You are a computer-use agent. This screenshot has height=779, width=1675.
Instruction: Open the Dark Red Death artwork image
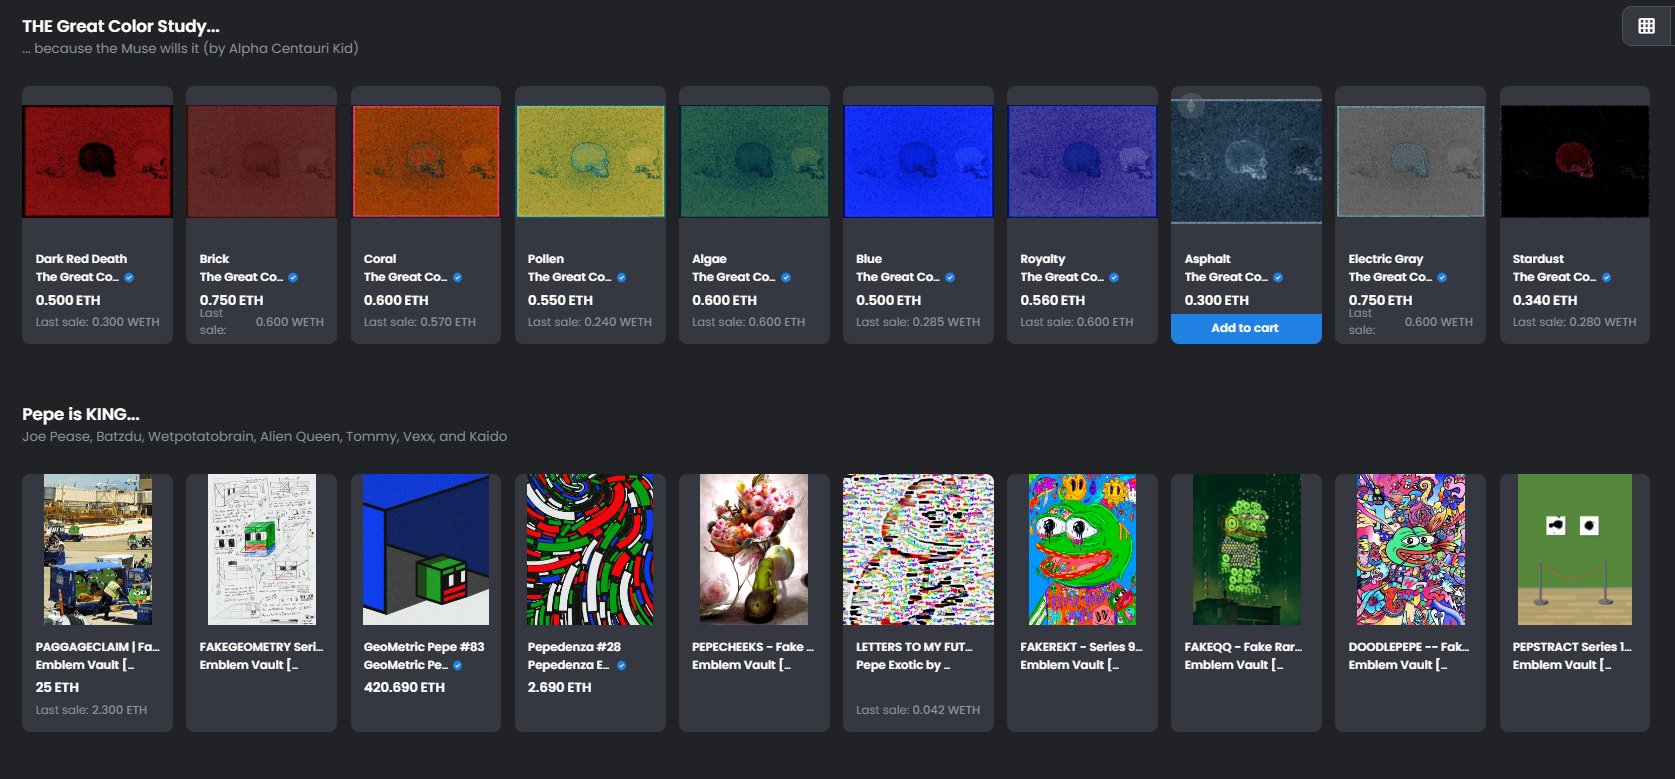[97, 161]
